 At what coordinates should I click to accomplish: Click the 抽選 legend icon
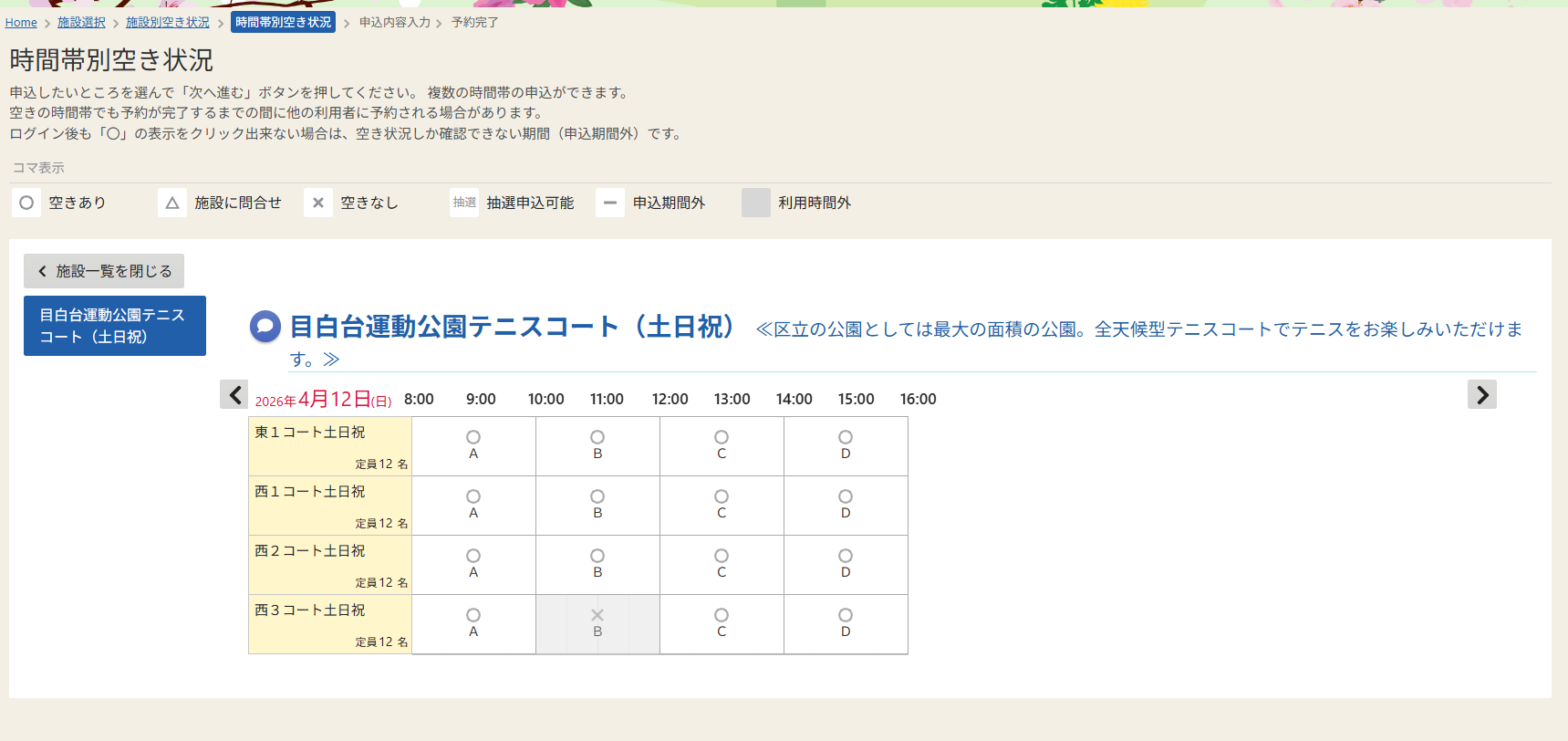pyautogui.click(x=464, y=203)
